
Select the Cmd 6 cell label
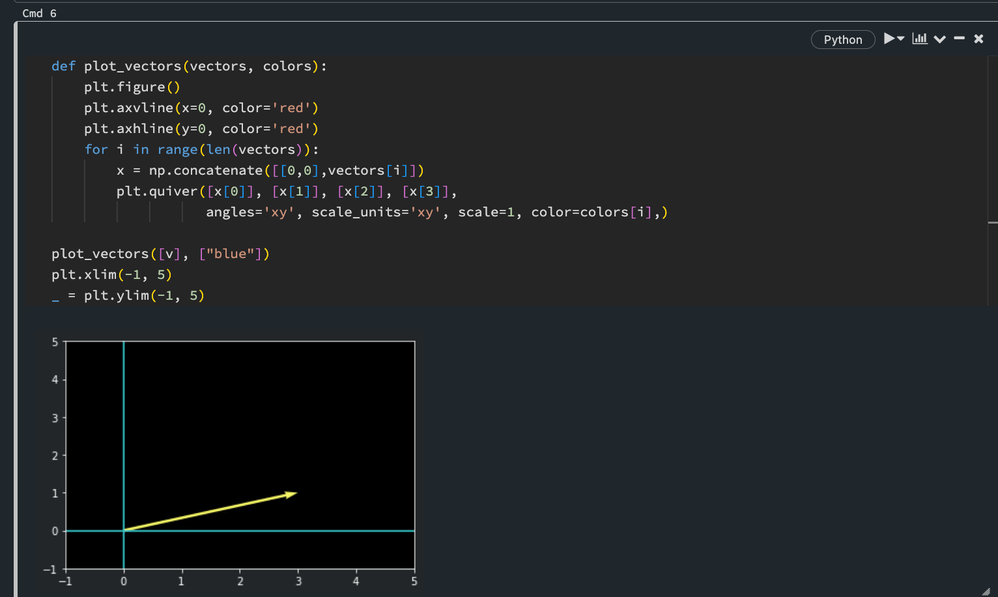39,14
